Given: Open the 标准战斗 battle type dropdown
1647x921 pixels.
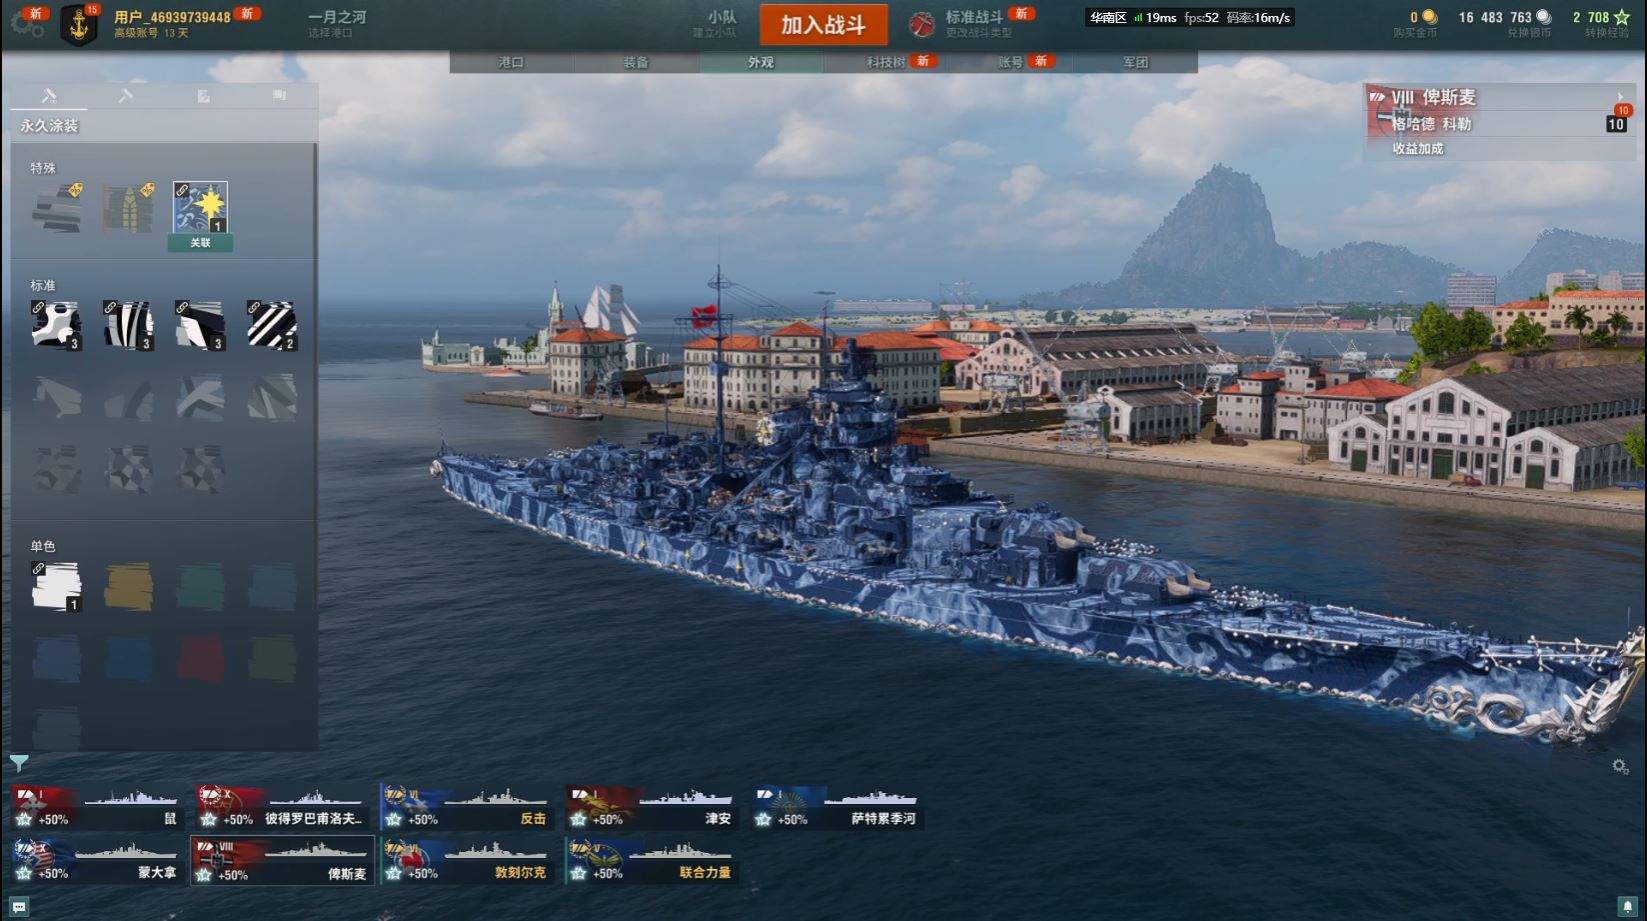Looking at the screenshot, I should pyautogui.click(x=975, y=23).
